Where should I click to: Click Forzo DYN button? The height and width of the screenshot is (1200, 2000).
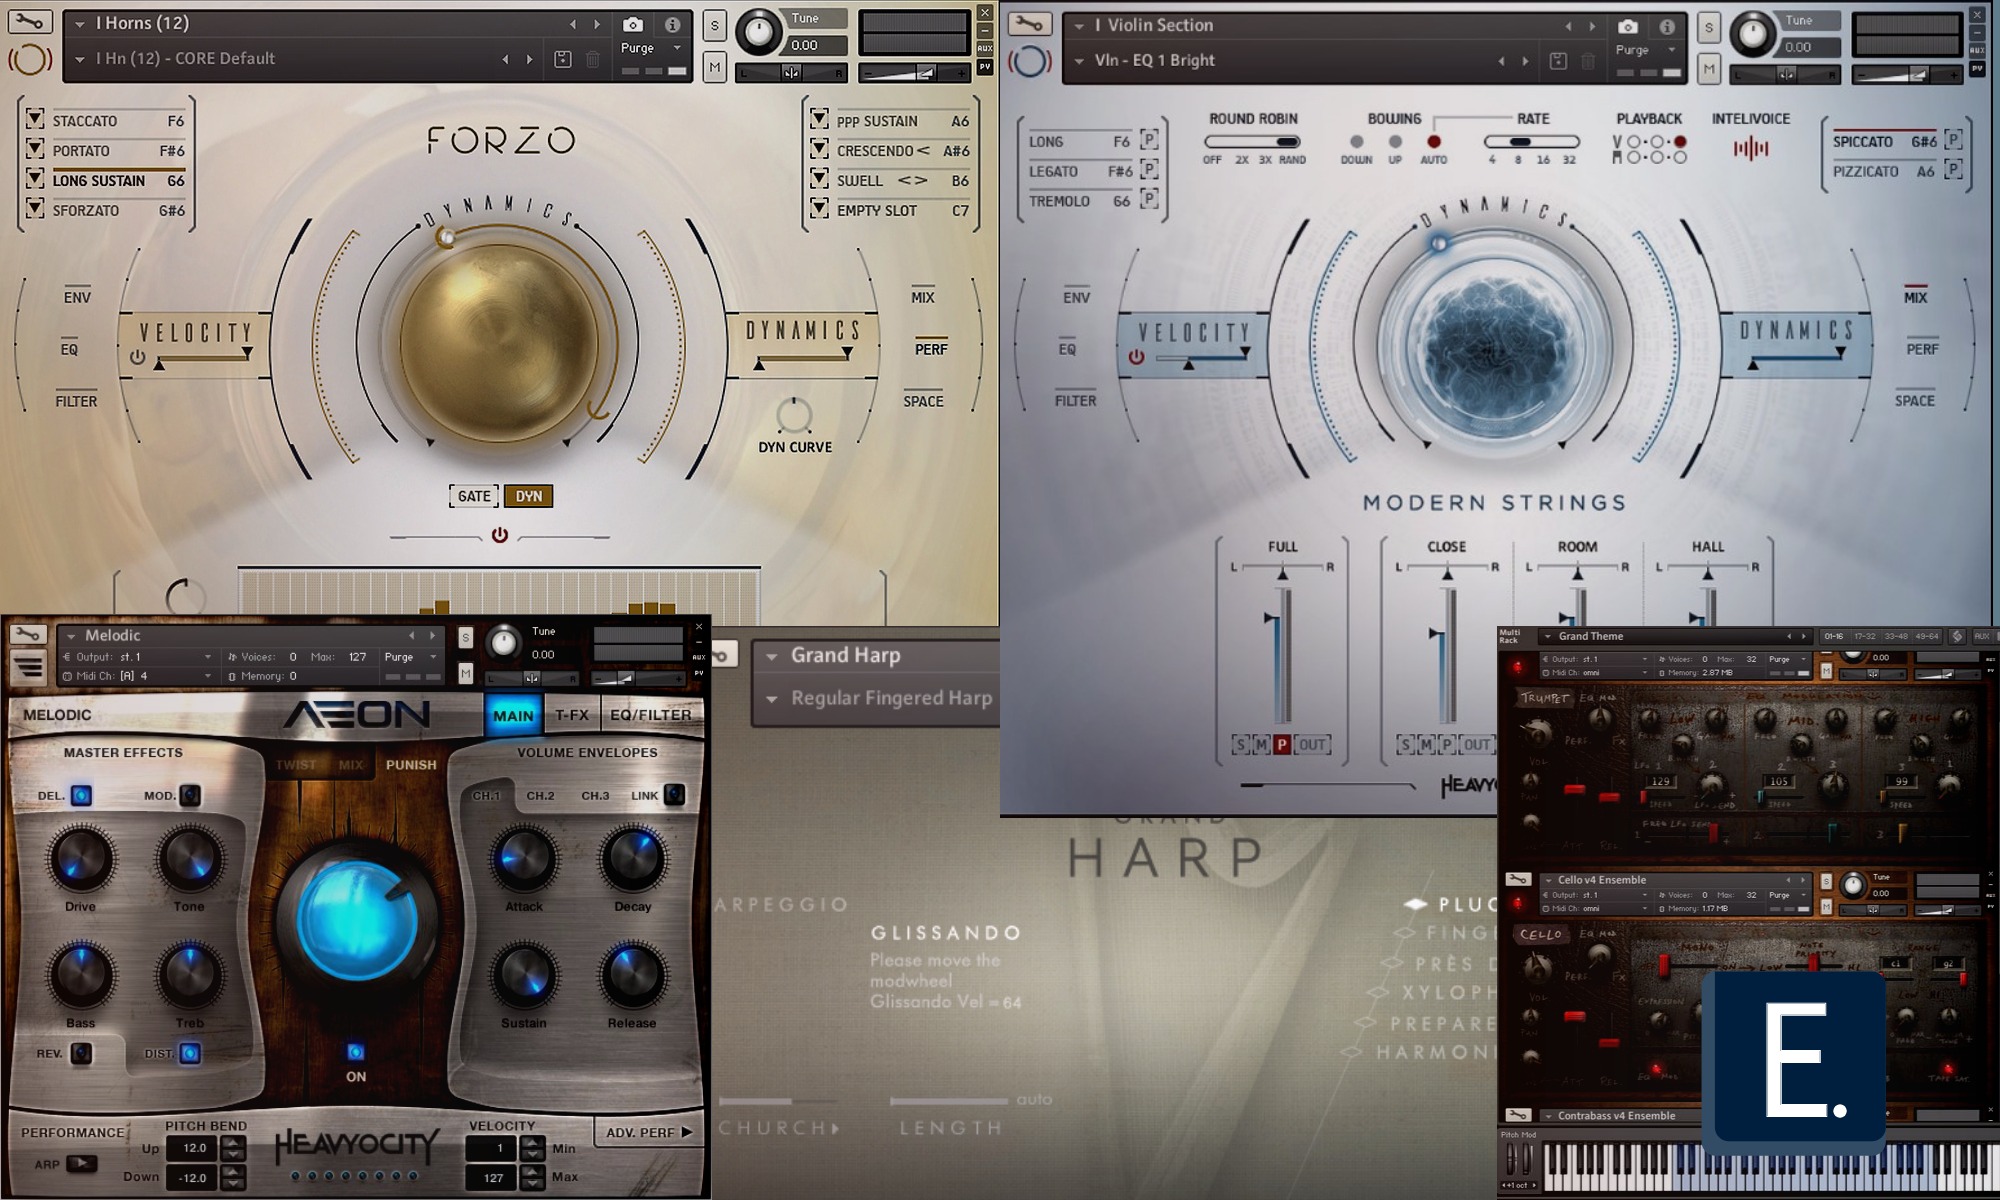pyautogui.click(x=529, y=496)
